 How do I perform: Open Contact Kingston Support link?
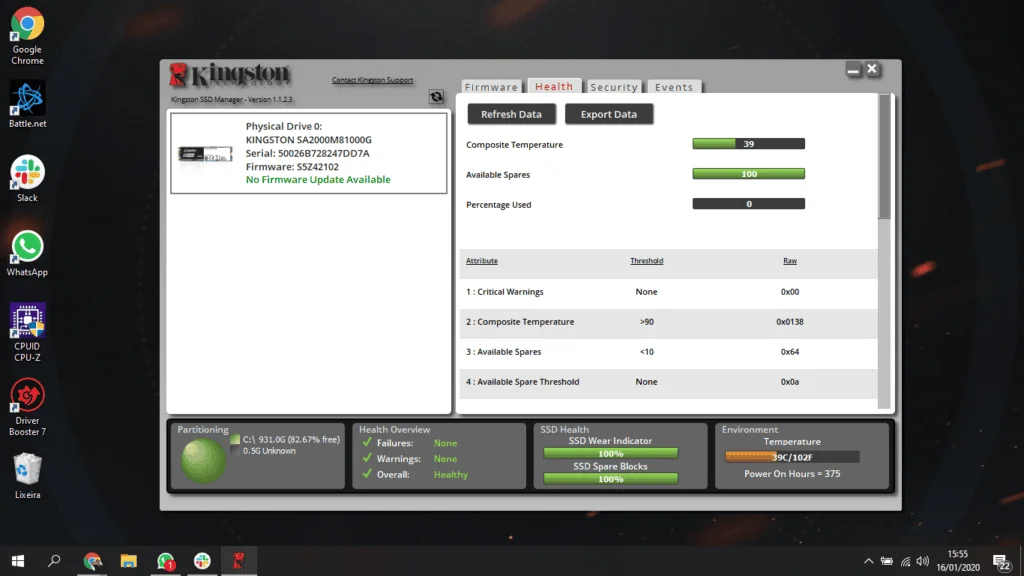(372, 80)
